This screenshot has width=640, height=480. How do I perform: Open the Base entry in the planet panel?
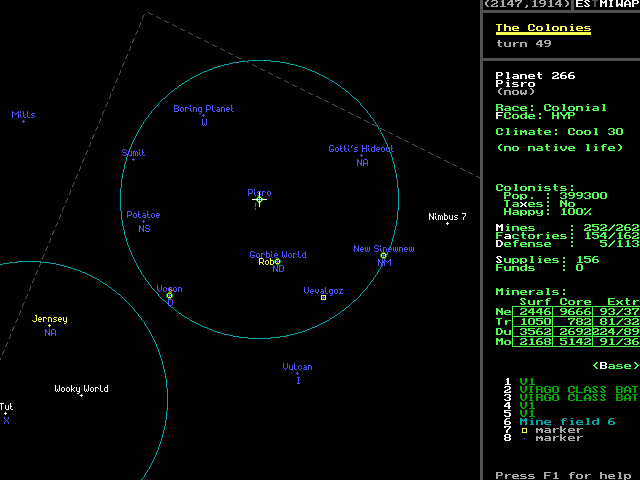[x=615, y=365]
